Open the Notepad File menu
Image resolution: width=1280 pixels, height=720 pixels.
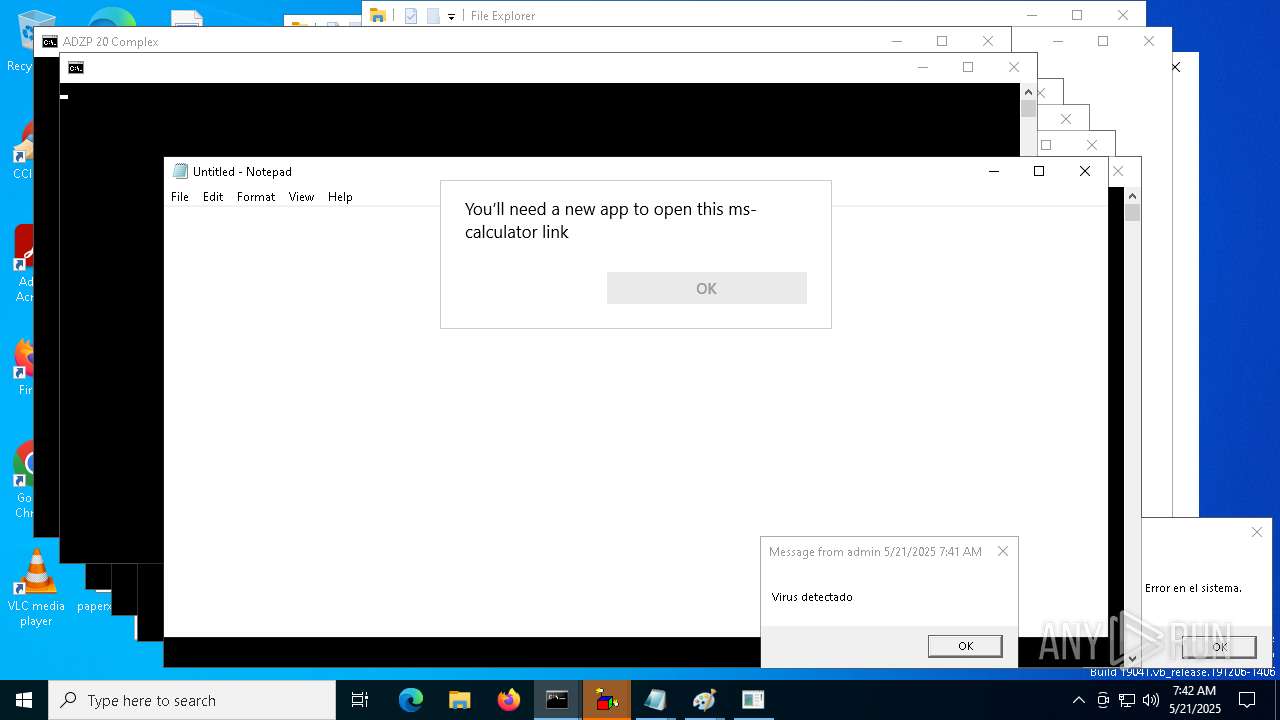180,197
